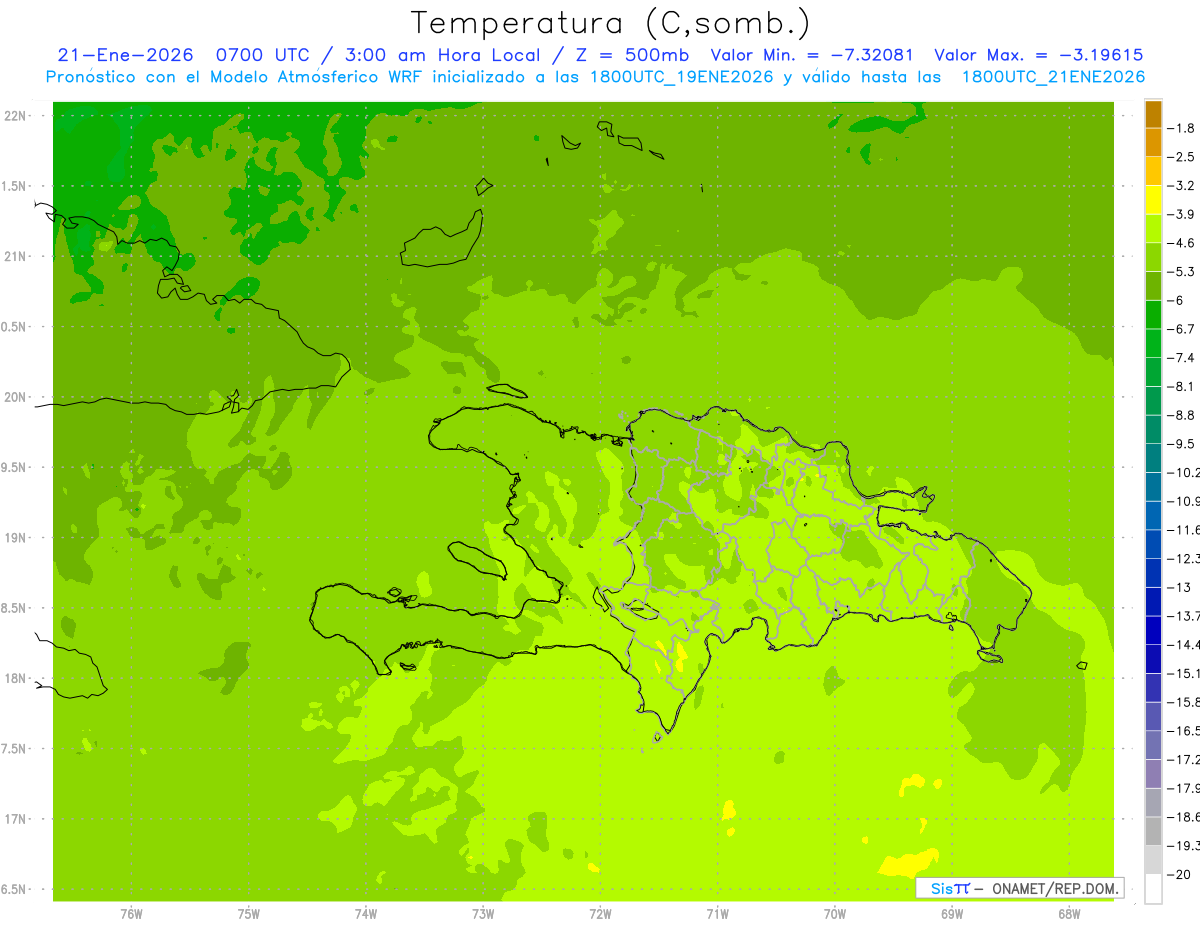The image size is (1200, 927).
Task: Click the "72W" longitude label
Action: pos(600,914)
